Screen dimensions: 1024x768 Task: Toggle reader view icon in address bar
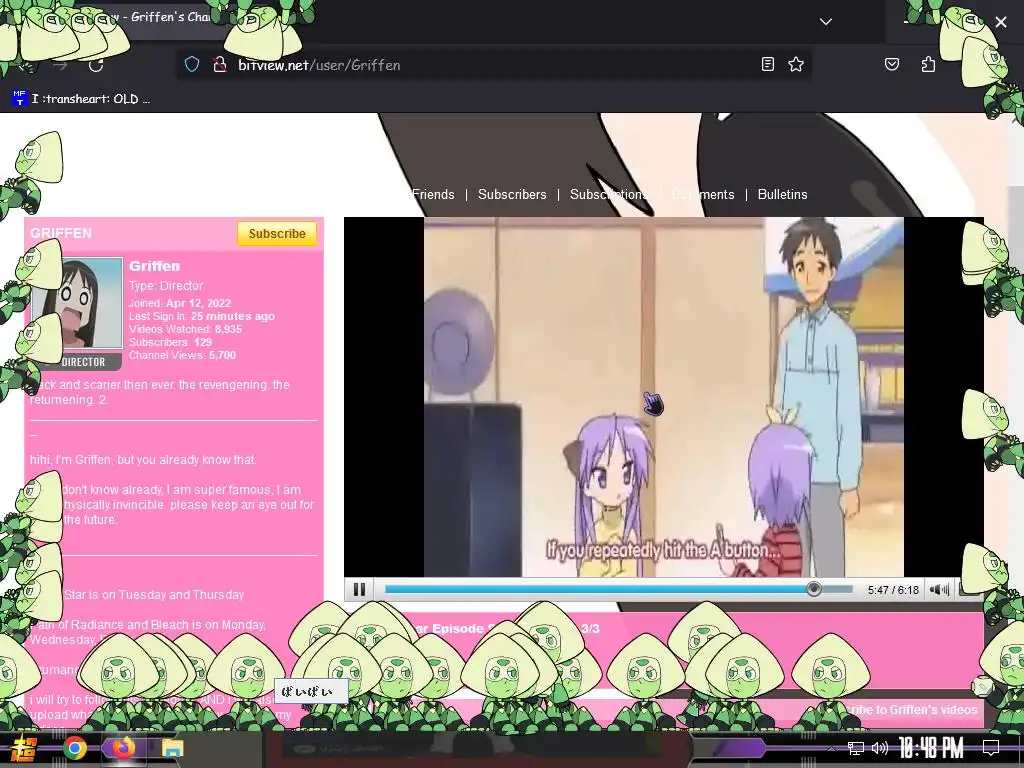[x=768, y=64]
